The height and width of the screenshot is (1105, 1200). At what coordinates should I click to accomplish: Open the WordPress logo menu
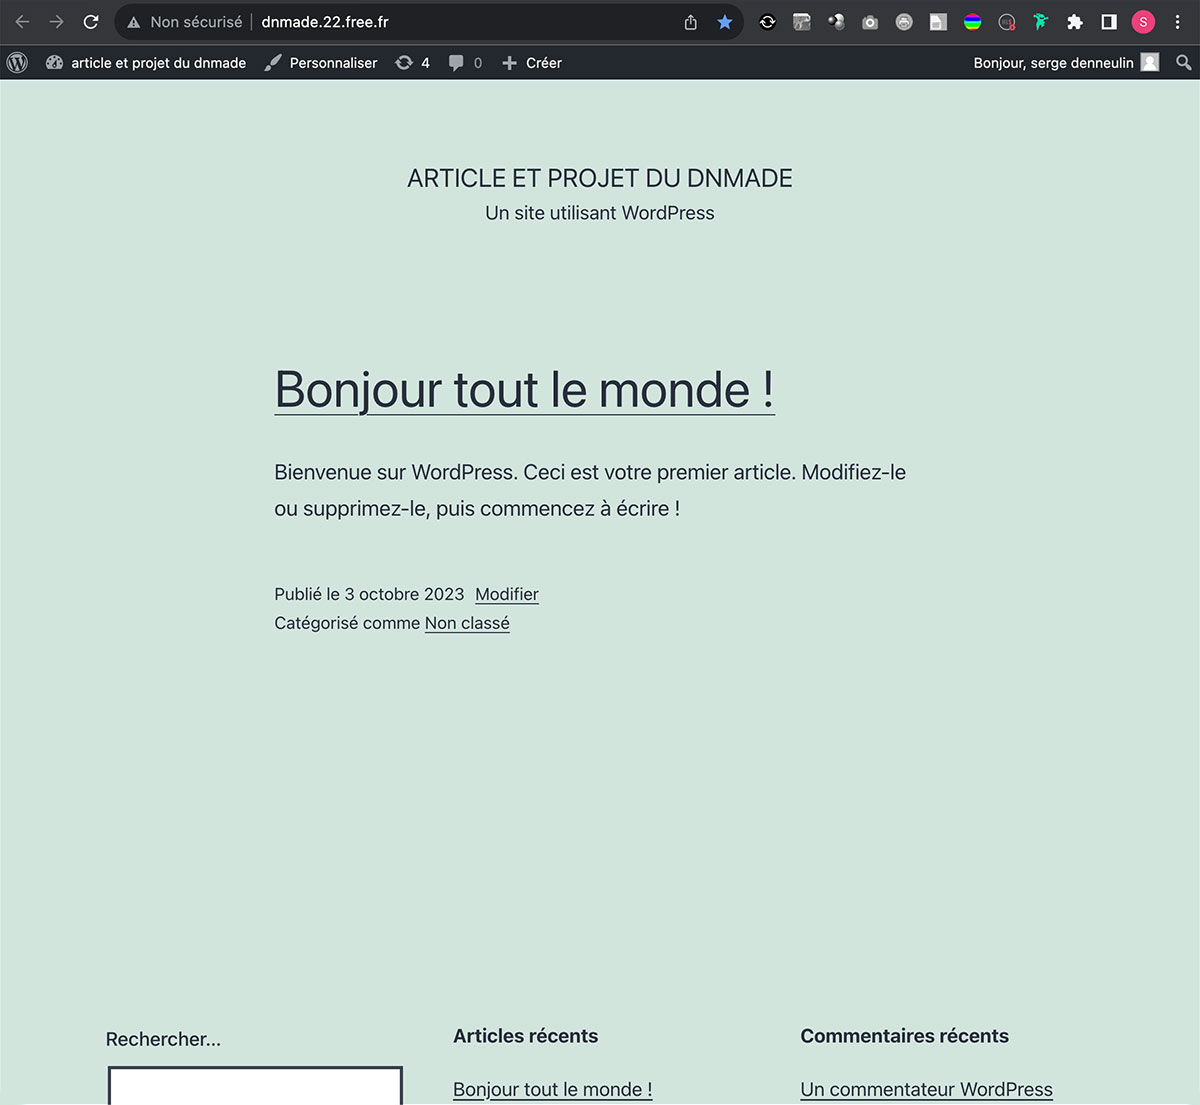click(x=17, y=62)
